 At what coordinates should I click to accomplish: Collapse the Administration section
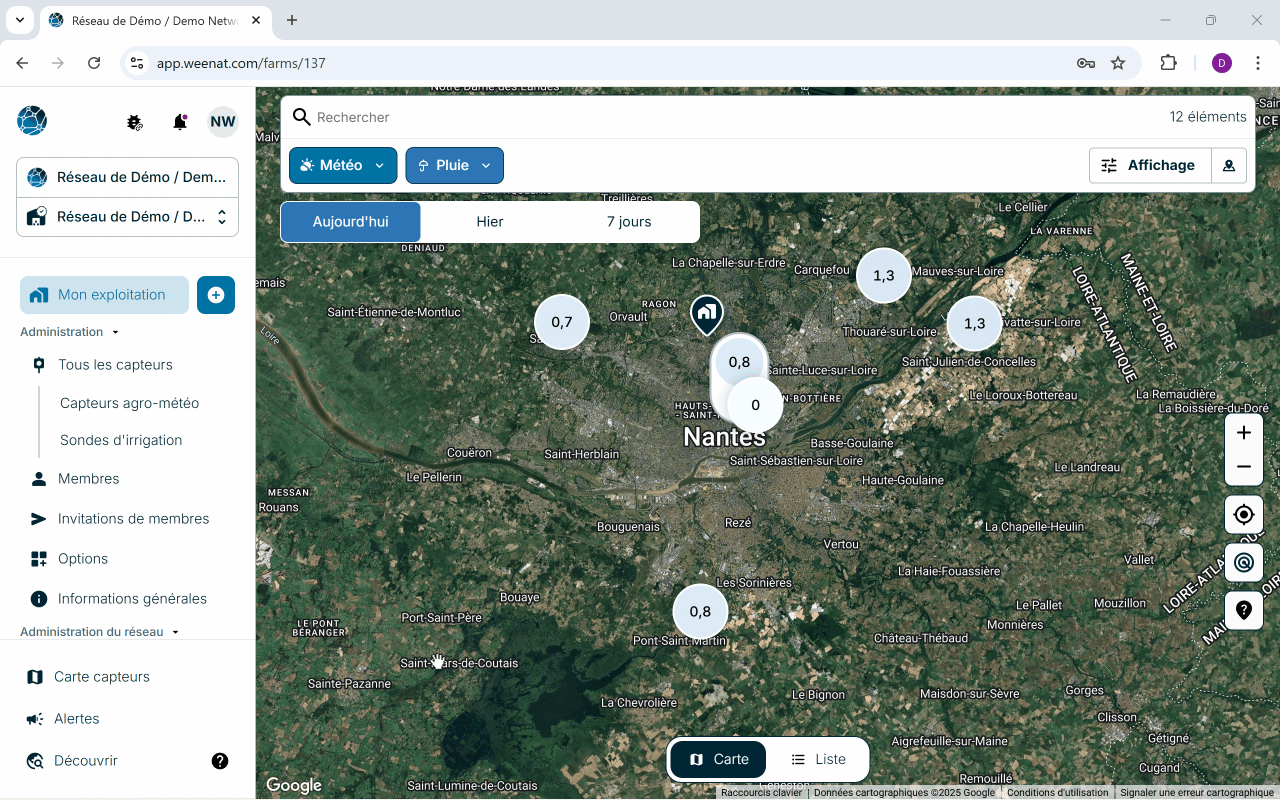(x=70, y=332)
